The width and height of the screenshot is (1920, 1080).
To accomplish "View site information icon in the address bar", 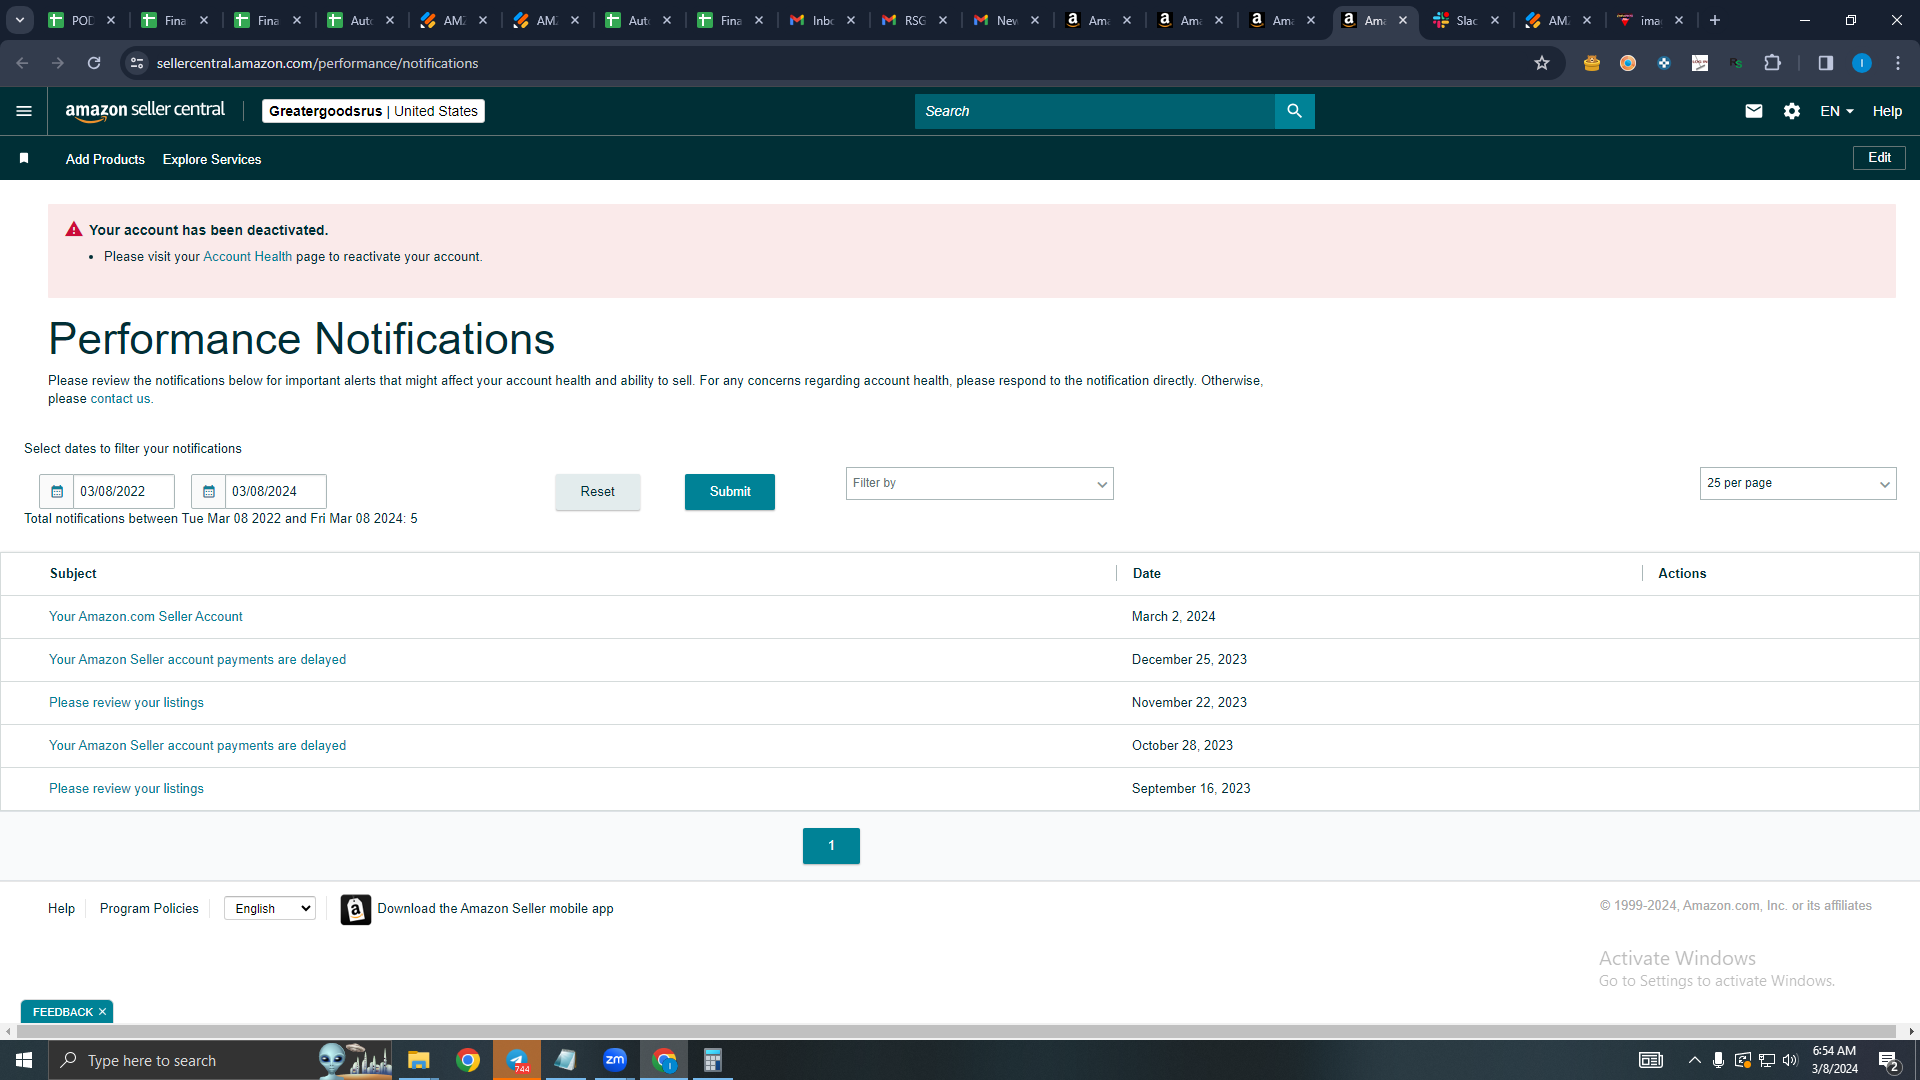I will [x=137, y=63].
